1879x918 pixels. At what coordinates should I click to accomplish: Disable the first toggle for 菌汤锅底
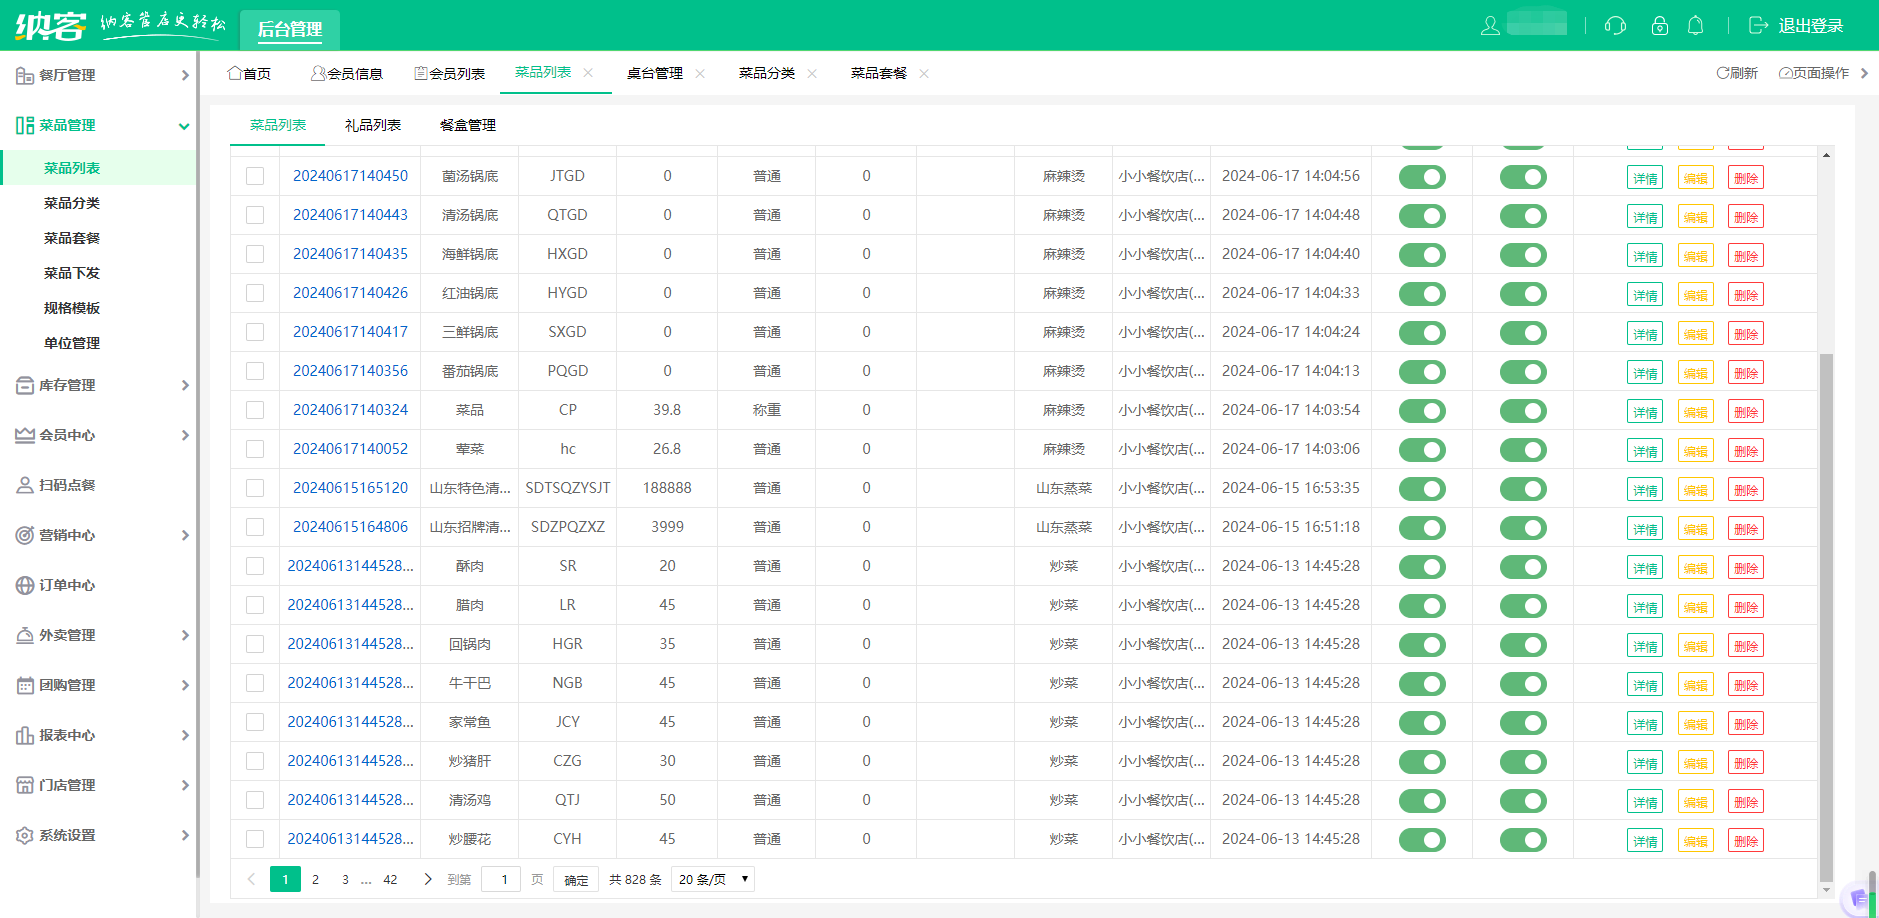click(x=1422, y=176)
